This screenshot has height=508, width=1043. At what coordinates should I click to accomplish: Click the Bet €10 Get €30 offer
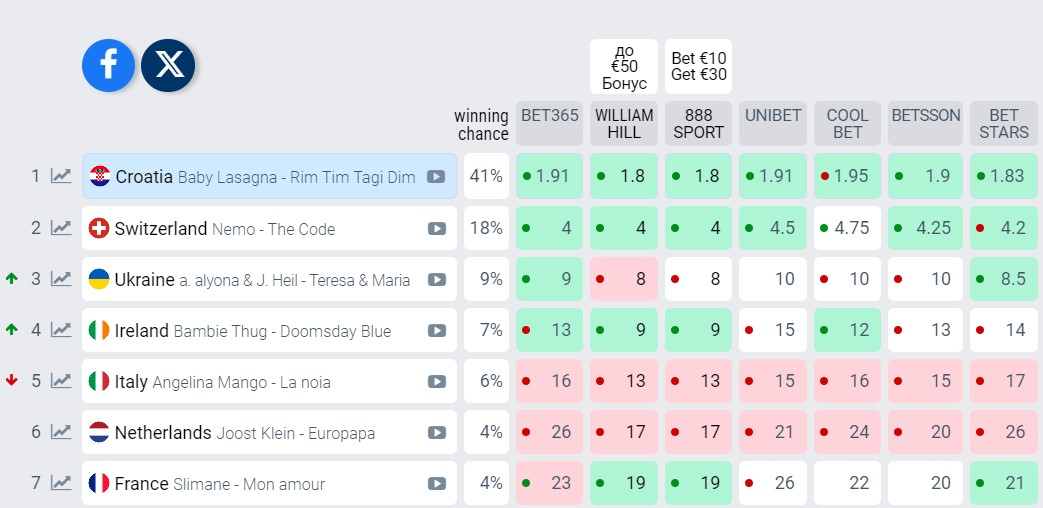coord(698,67)
